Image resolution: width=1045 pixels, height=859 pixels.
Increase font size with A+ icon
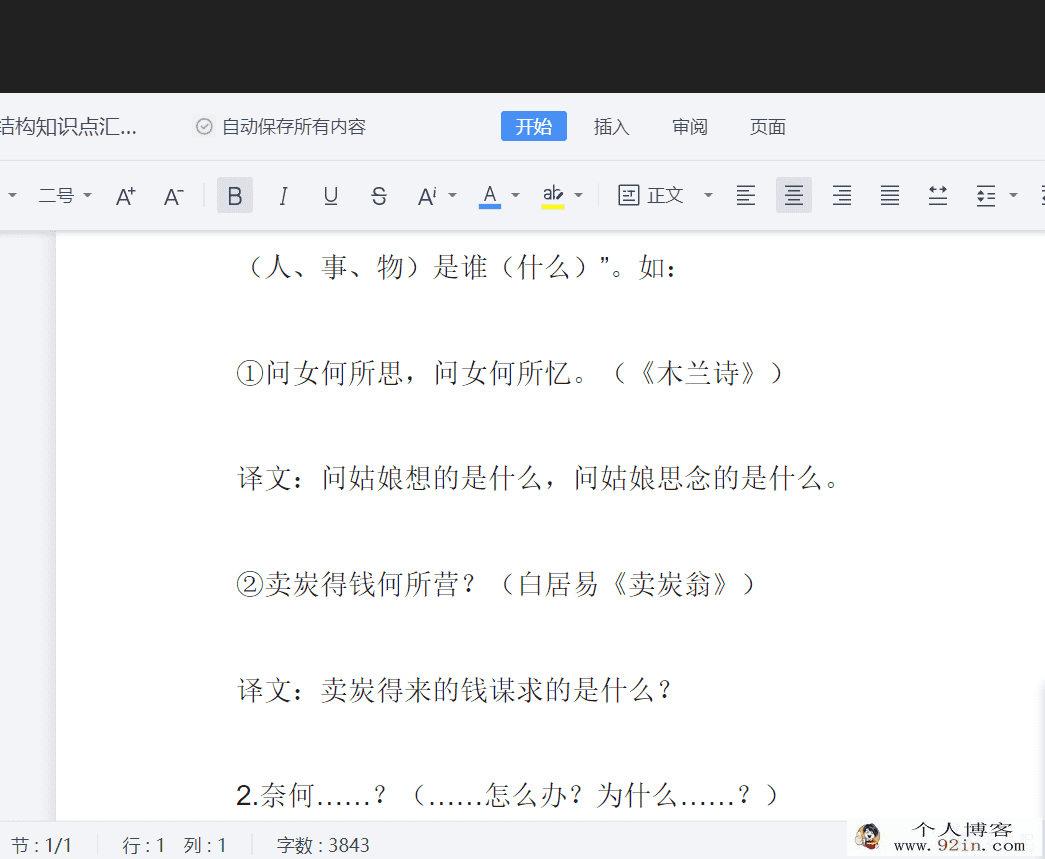(x=125, y=196)
